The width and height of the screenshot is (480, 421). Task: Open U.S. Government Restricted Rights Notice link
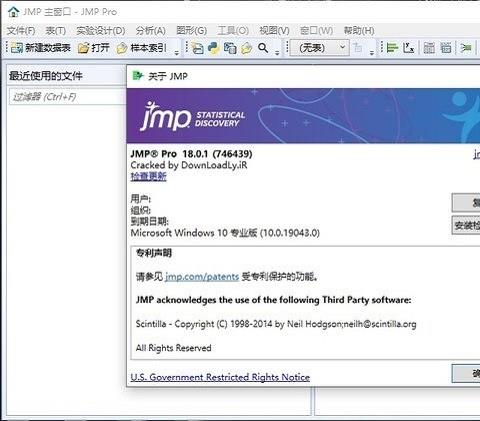[220, 377]
